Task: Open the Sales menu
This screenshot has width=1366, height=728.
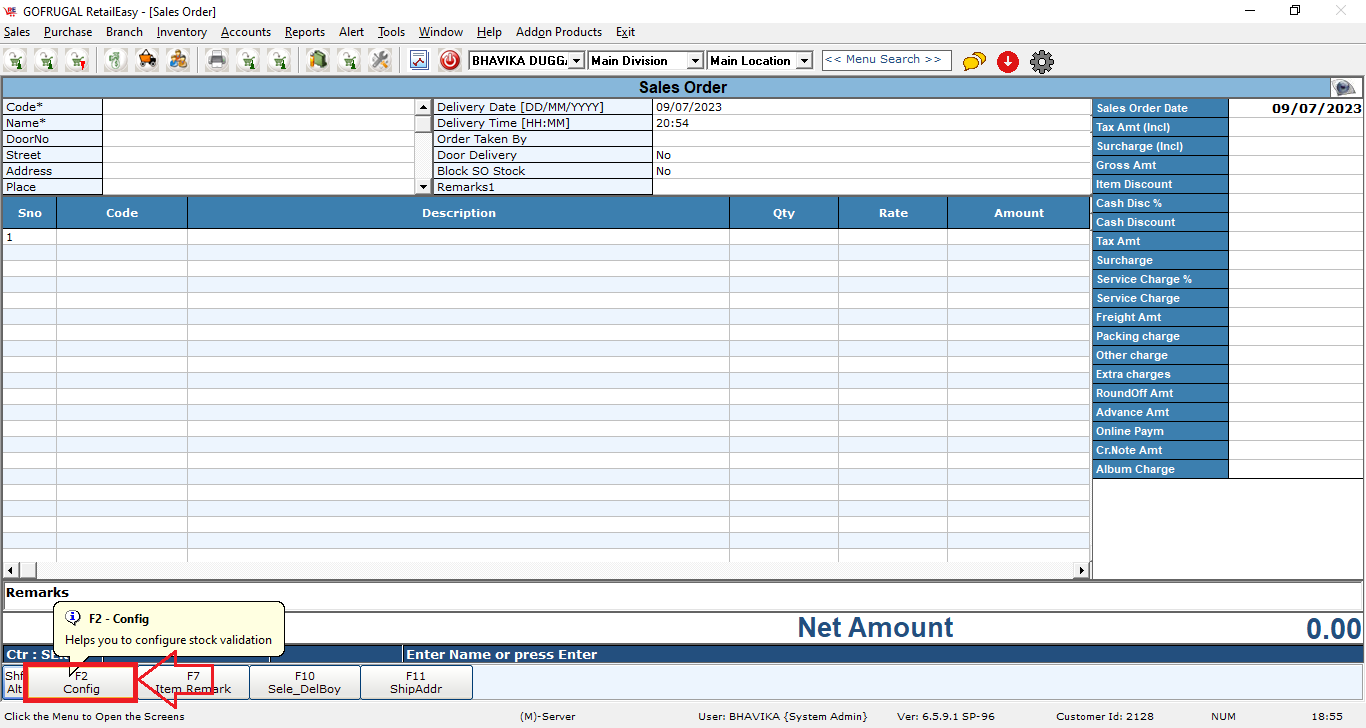Action: (x=17, y=32)
